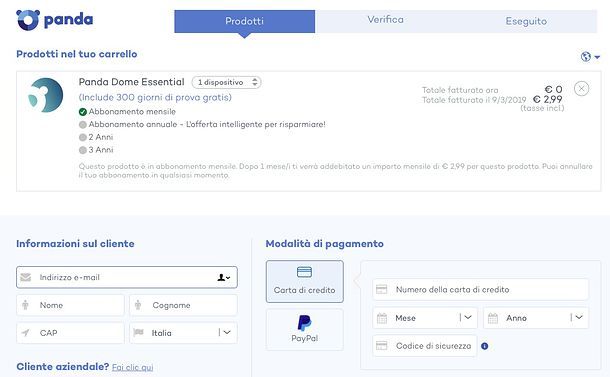Click the security code info icon
Image resolution: width=610 pixels, height=377 pixels.
click(484, 346)
